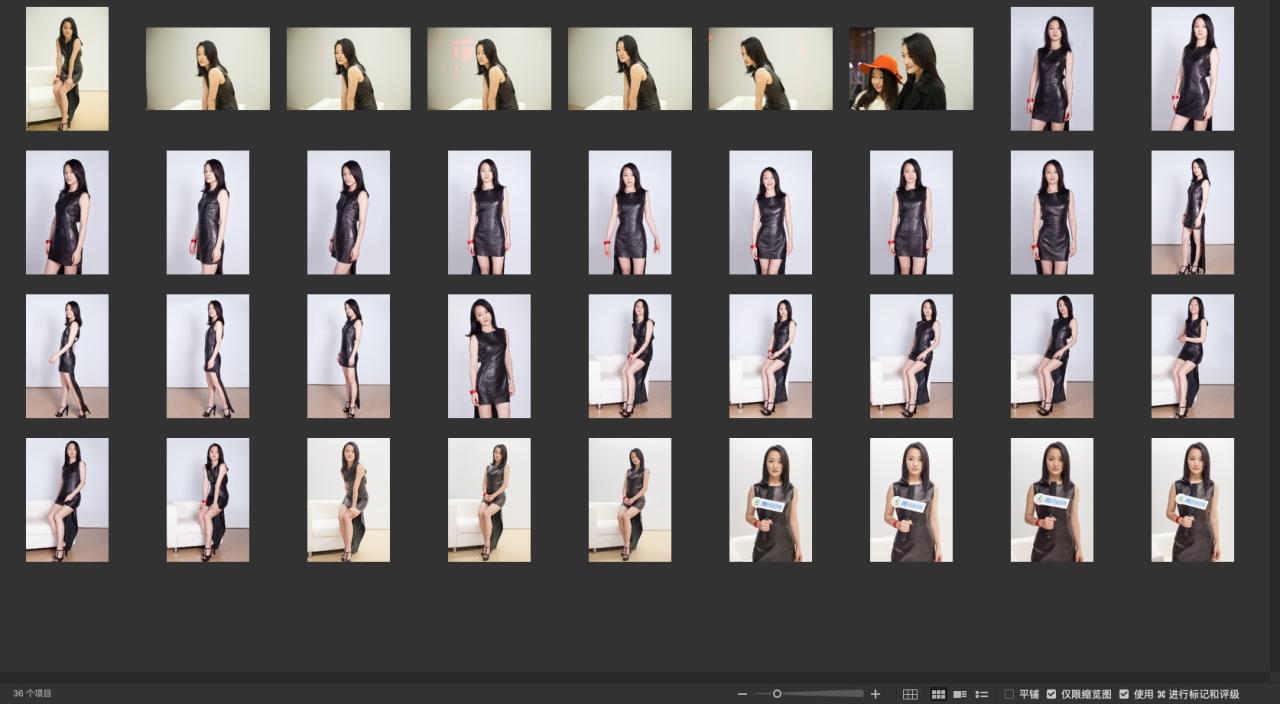Select last thumbnail in top row
This screenshot has height=704, width=1280.
coord(1192,68)
